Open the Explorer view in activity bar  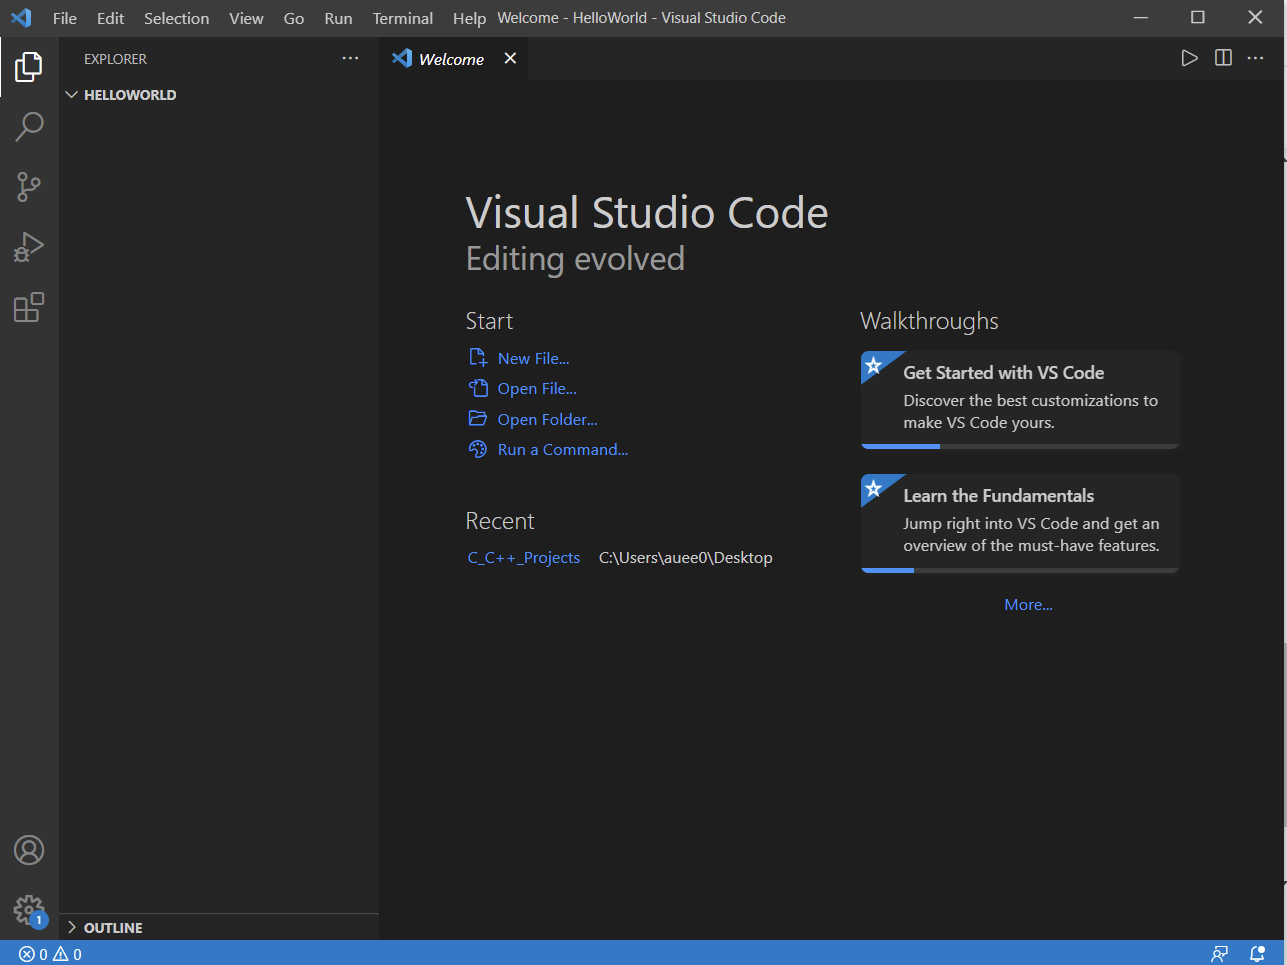point(29,67)
